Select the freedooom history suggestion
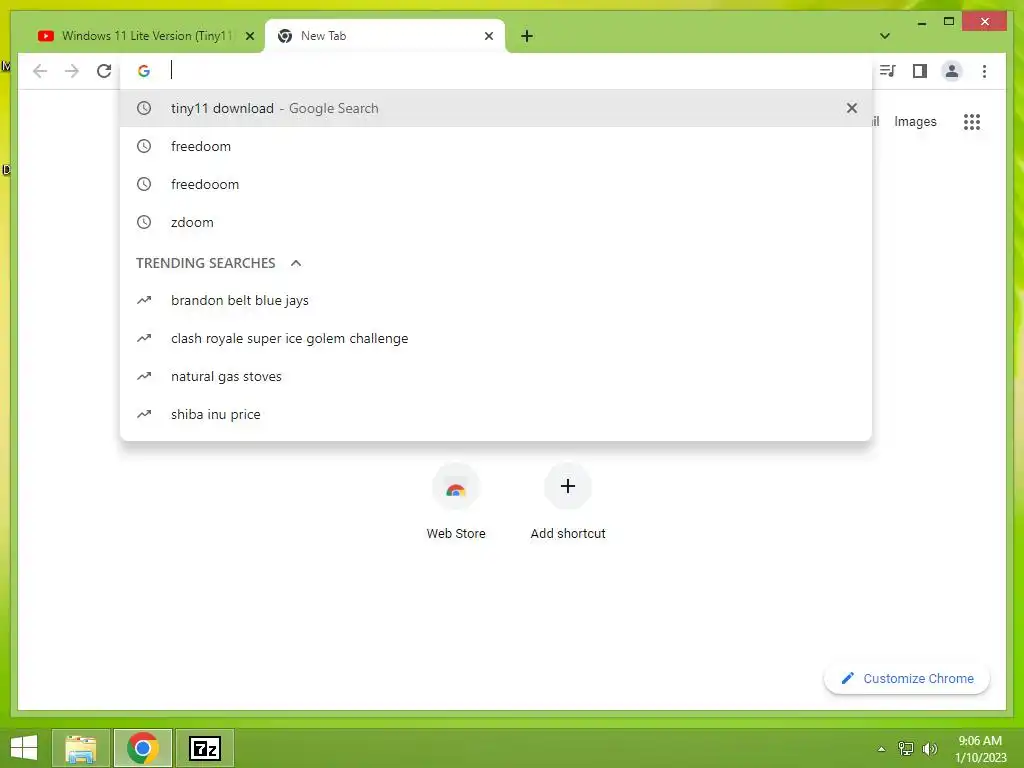The height and width of the screenshot is (768, 1024). click(496, 184)
